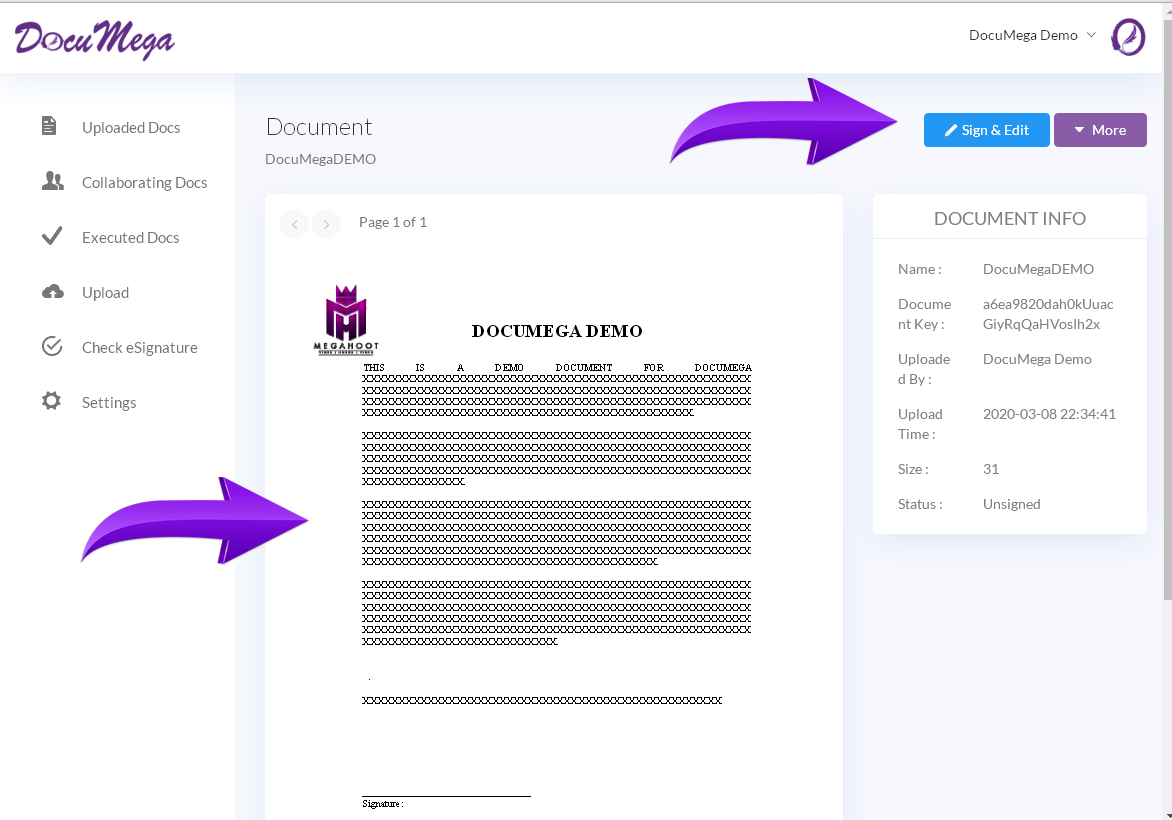Viewport: 1172px width, 820px height.
Task: Open Uploaded Docs in sidebar
Action: pyautogui.click(x=131, y=127)
